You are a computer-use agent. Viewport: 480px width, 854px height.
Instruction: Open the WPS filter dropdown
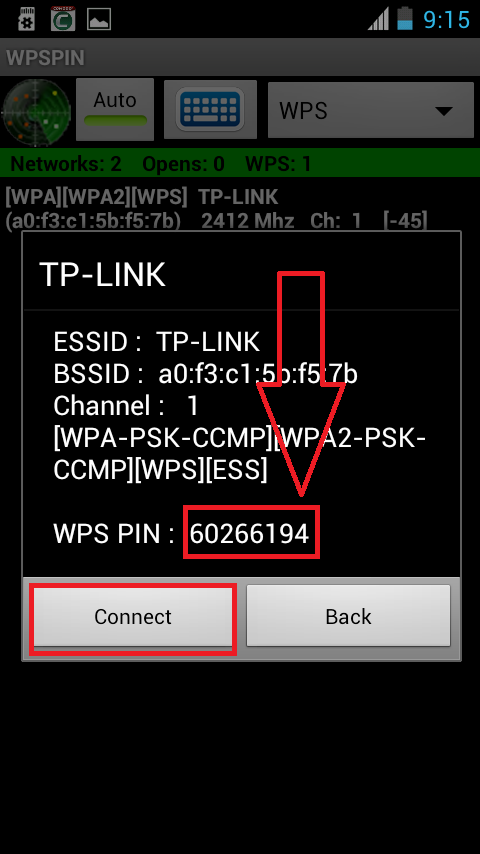tap(371, 110)
